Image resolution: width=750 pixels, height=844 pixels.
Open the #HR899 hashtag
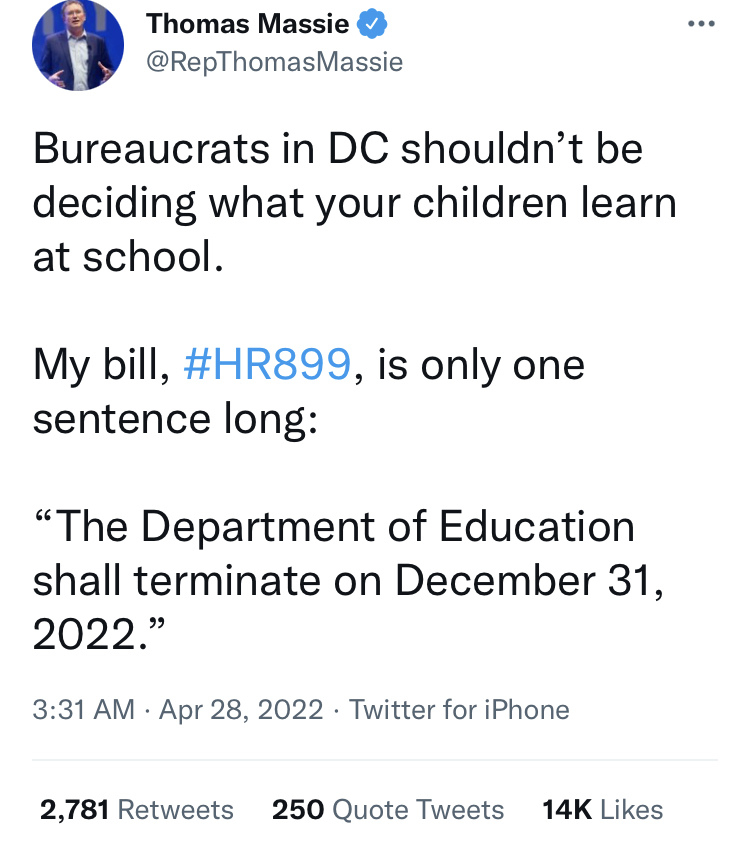point(268,365)
